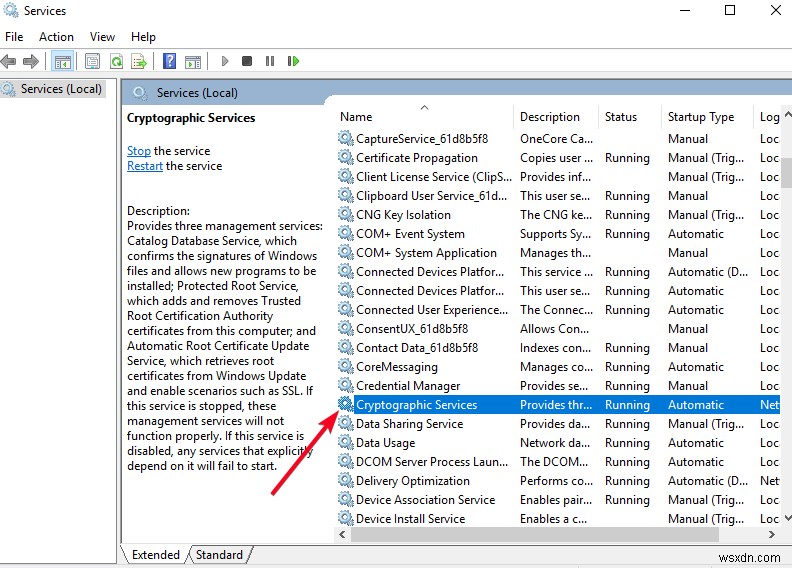Screen dimensions: 792x568
Task: Click the Refresh toolbar icon
Action: pyautogui.click(x=117, y=62)
